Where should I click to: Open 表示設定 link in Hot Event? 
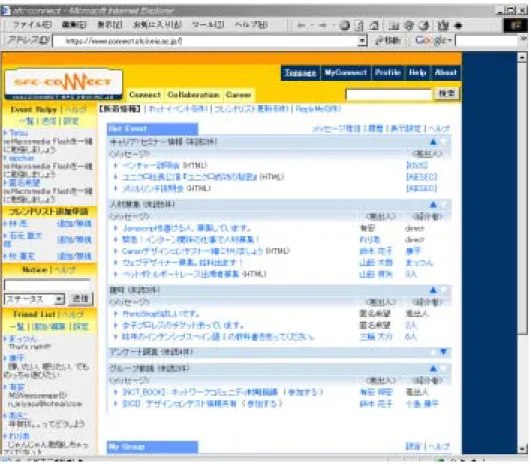click(x=406, y=129)
